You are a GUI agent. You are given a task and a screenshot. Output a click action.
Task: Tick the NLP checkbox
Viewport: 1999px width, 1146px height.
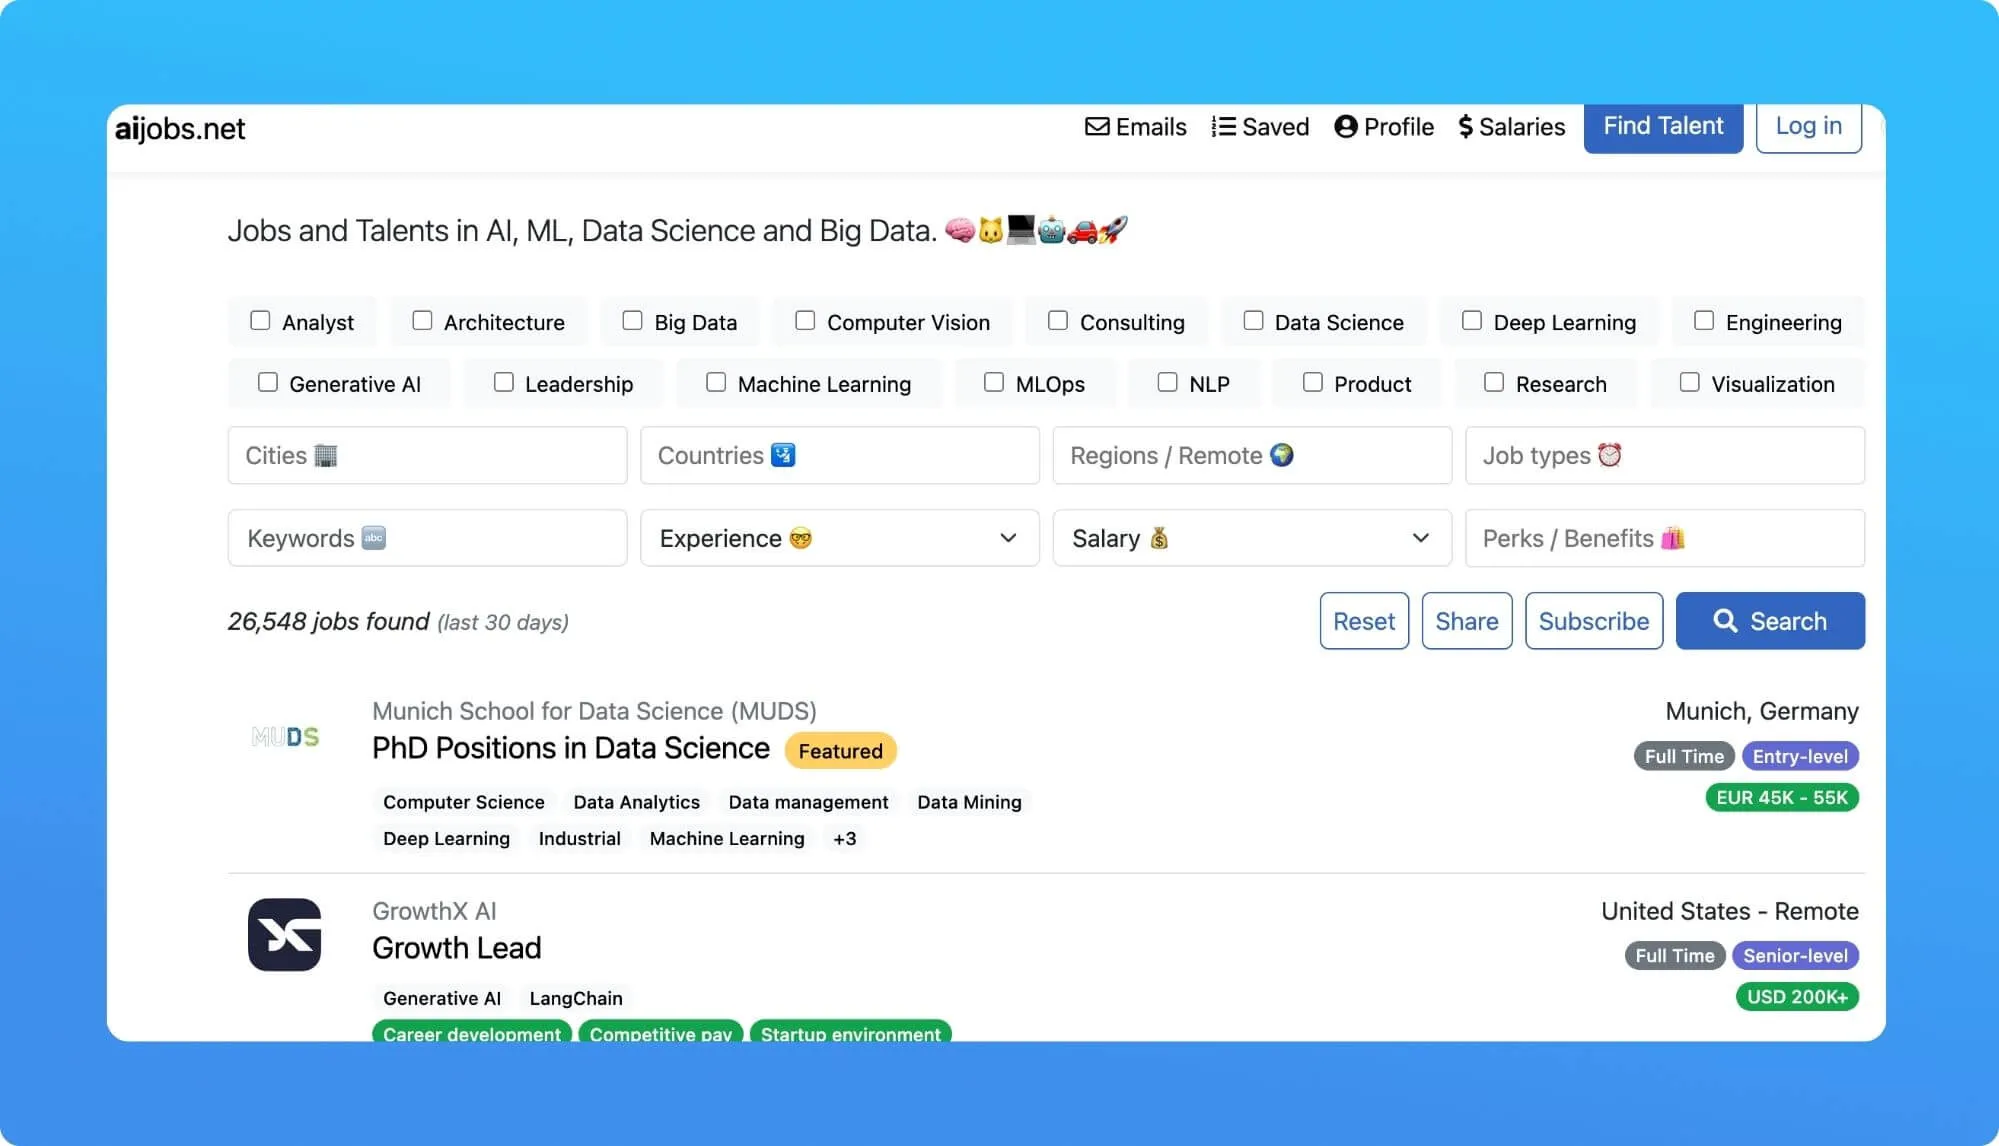pos(1167,382)
